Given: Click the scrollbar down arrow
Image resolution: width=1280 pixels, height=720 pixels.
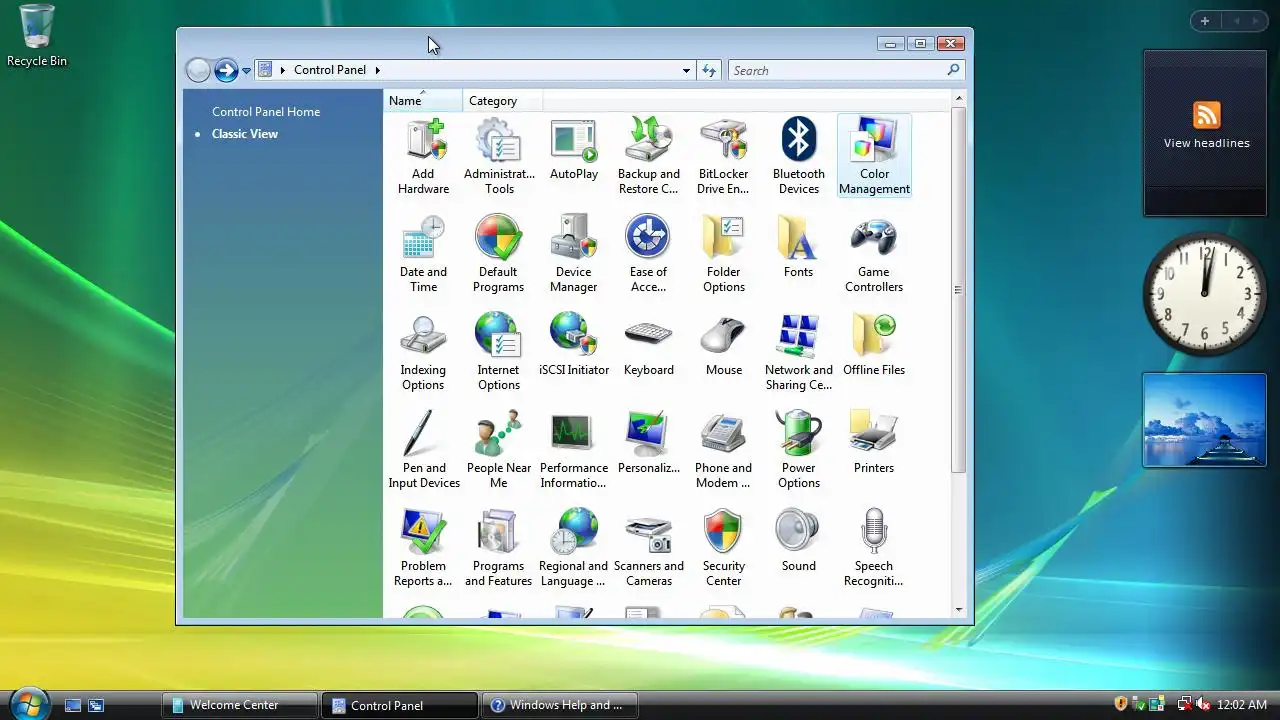Looking at the screenshot, I should point(959,609).
